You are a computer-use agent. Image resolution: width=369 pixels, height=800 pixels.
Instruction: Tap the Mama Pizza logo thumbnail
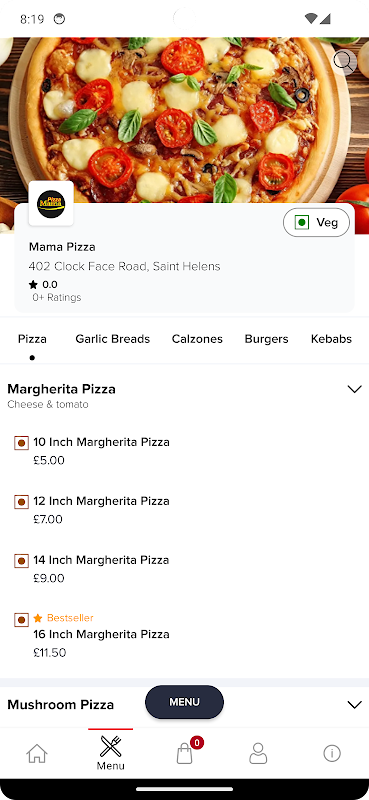[x=51, y=203]
